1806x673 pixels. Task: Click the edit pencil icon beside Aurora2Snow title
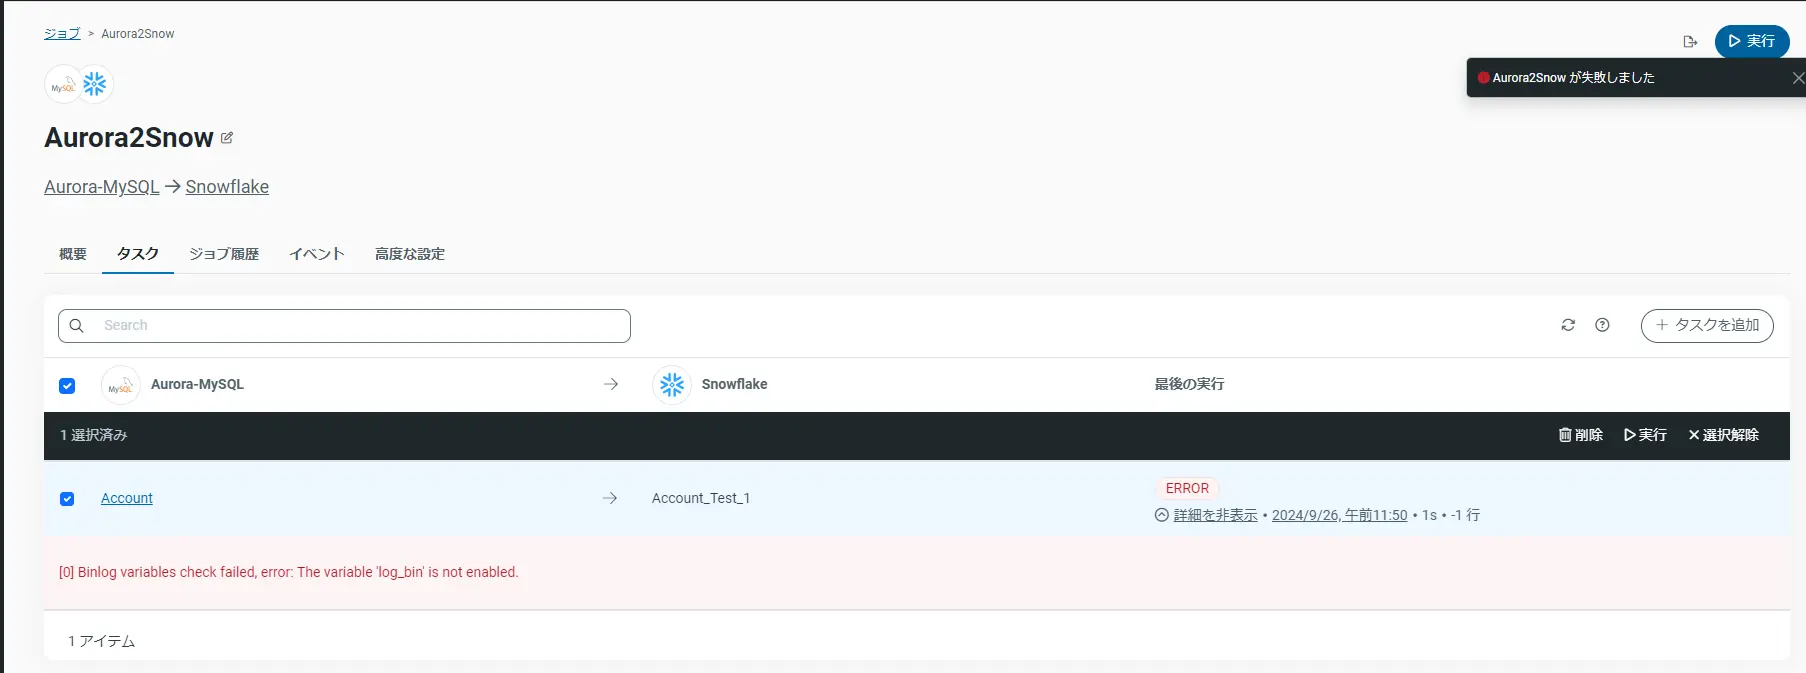227,138
